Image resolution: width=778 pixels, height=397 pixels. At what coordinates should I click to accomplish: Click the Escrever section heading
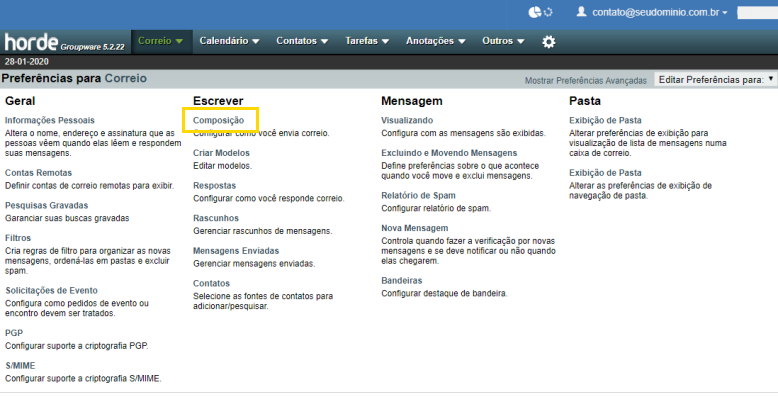218,101
